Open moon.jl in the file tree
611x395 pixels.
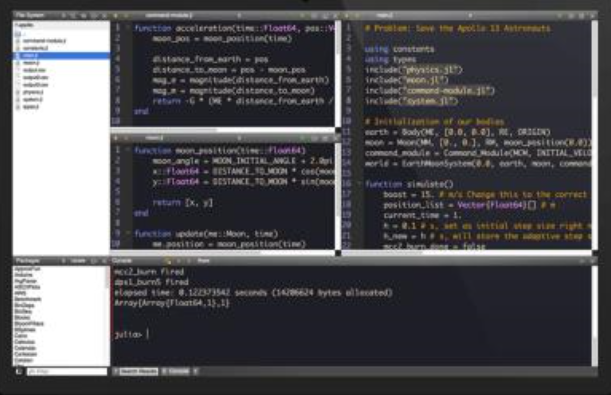click(31, 63)
